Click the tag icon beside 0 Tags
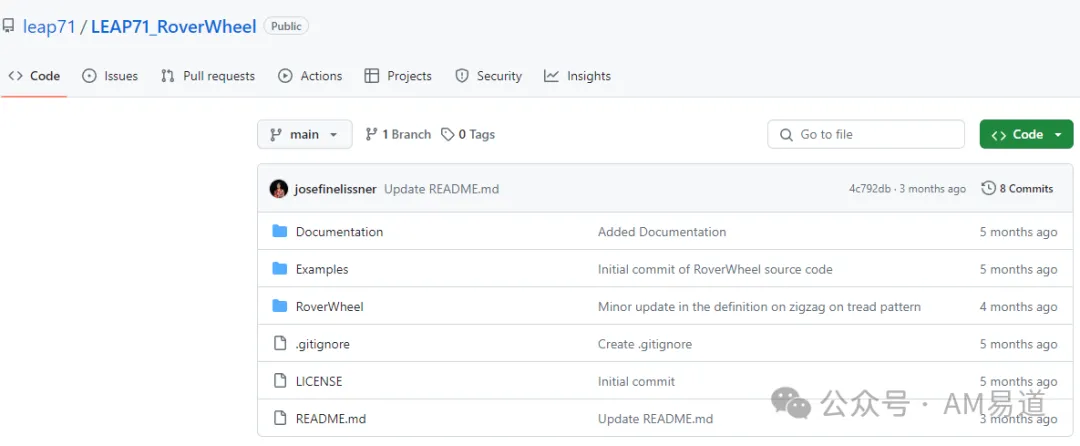1080x446 pixels. pyautogui.click(x=448, y=134)
